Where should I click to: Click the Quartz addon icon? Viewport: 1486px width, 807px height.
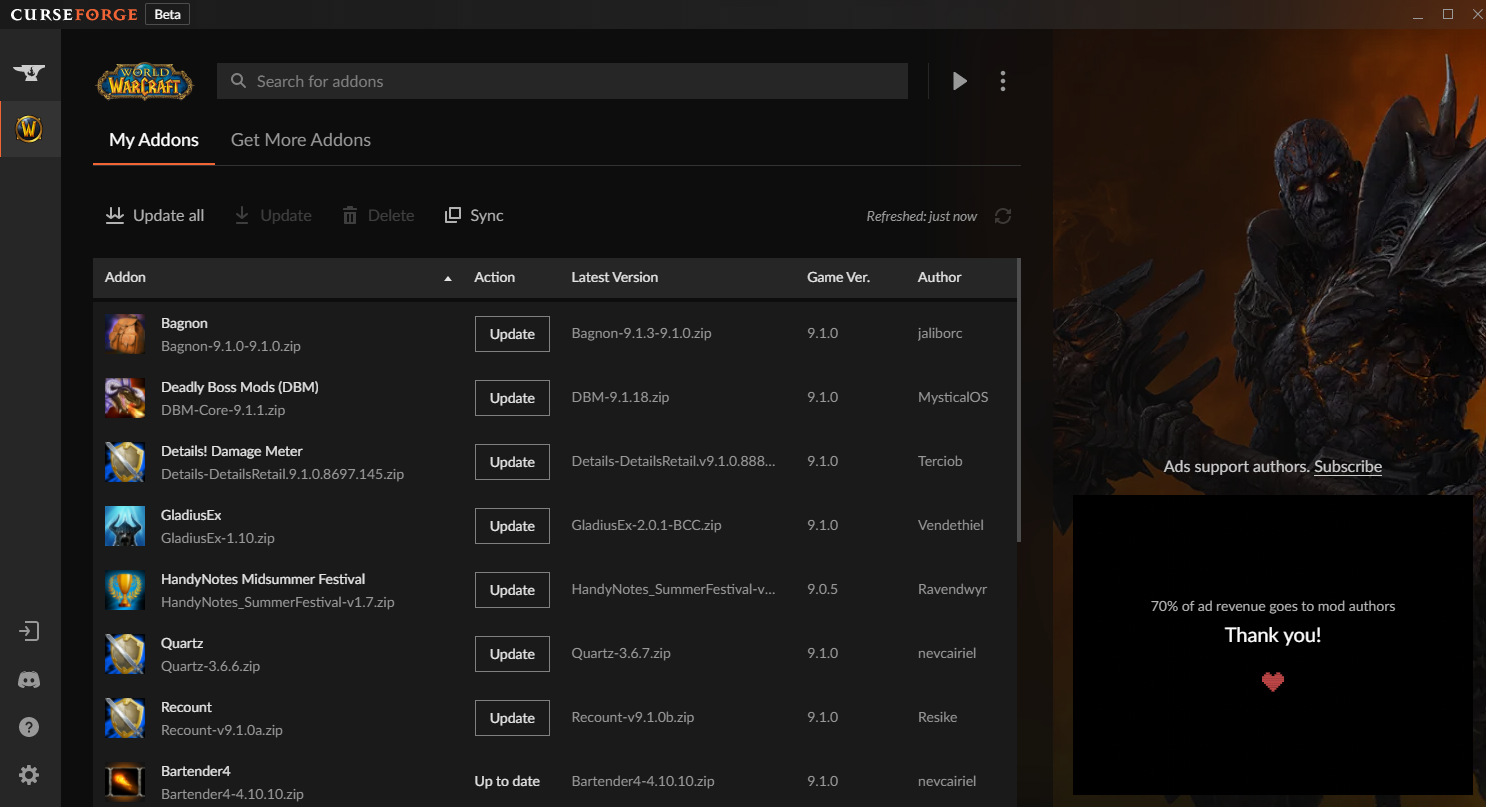point(125,654)
